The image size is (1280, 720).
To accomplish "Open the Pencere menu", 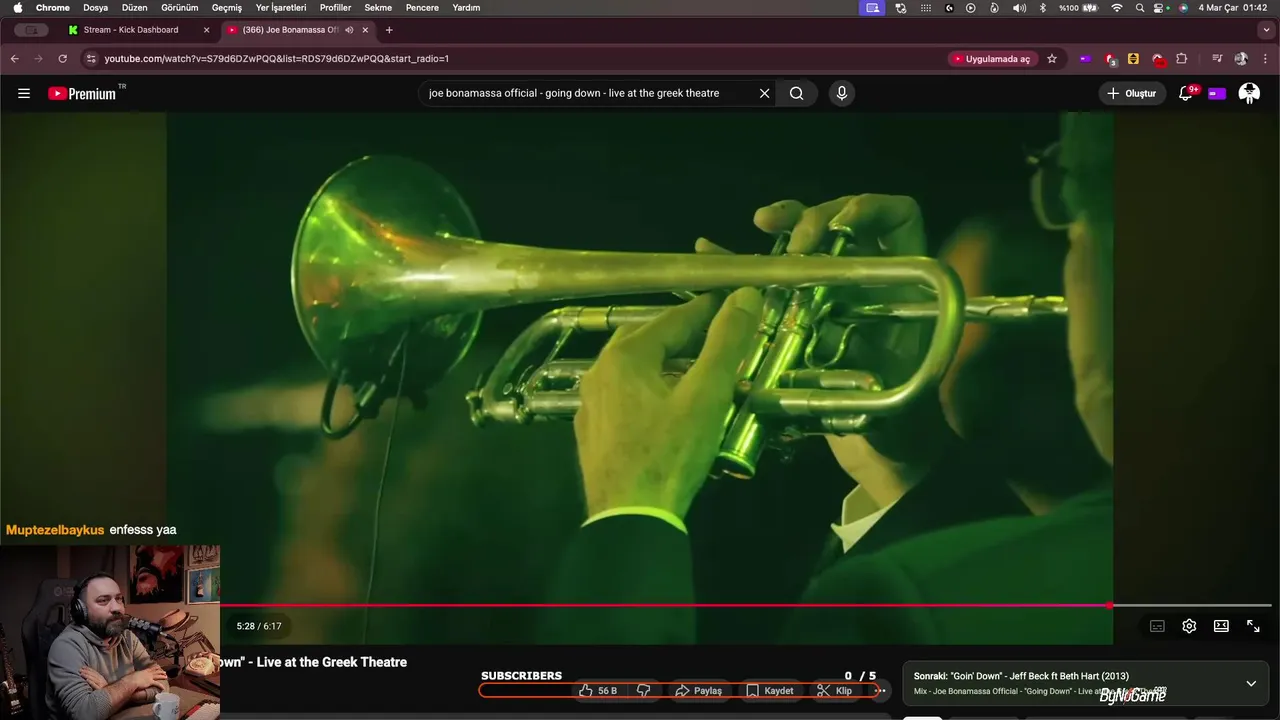I will (x=422, y=7).
